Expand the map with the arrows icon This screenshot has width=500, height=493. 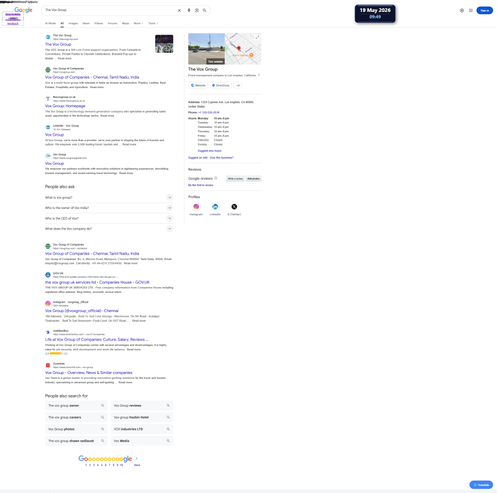pos(257,37)
